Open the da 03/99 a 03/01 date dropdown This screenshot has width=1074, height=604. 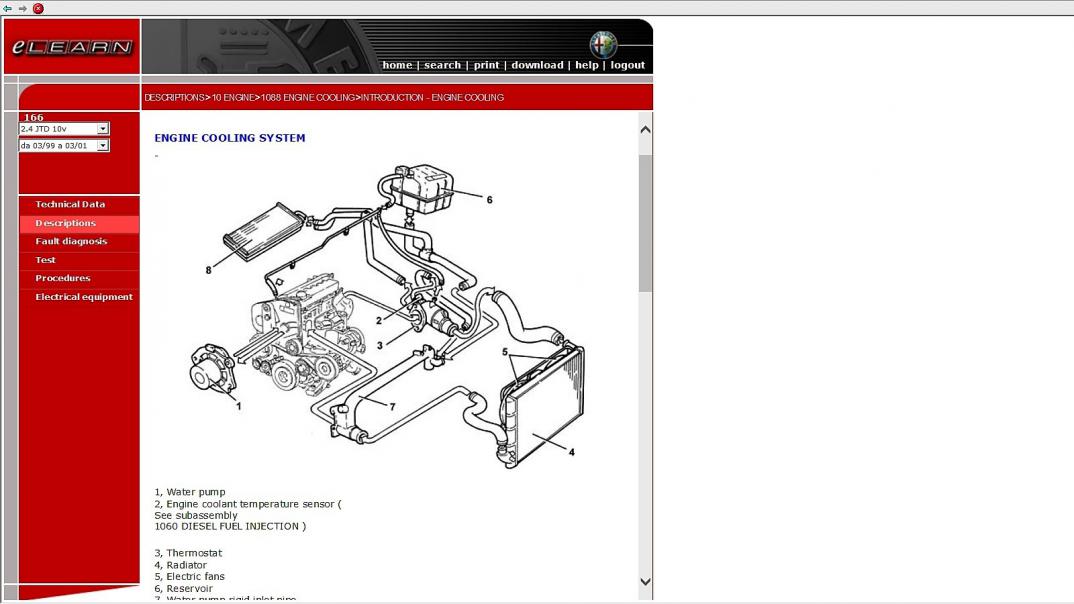click(64, 145)
